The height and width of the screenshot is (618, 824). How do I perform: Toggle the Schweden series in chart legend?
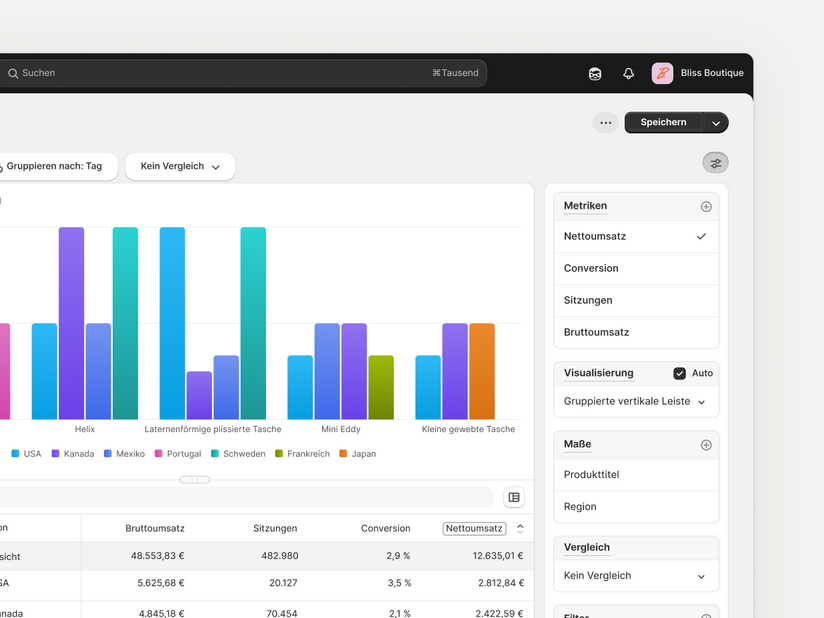tap(238, 454)
